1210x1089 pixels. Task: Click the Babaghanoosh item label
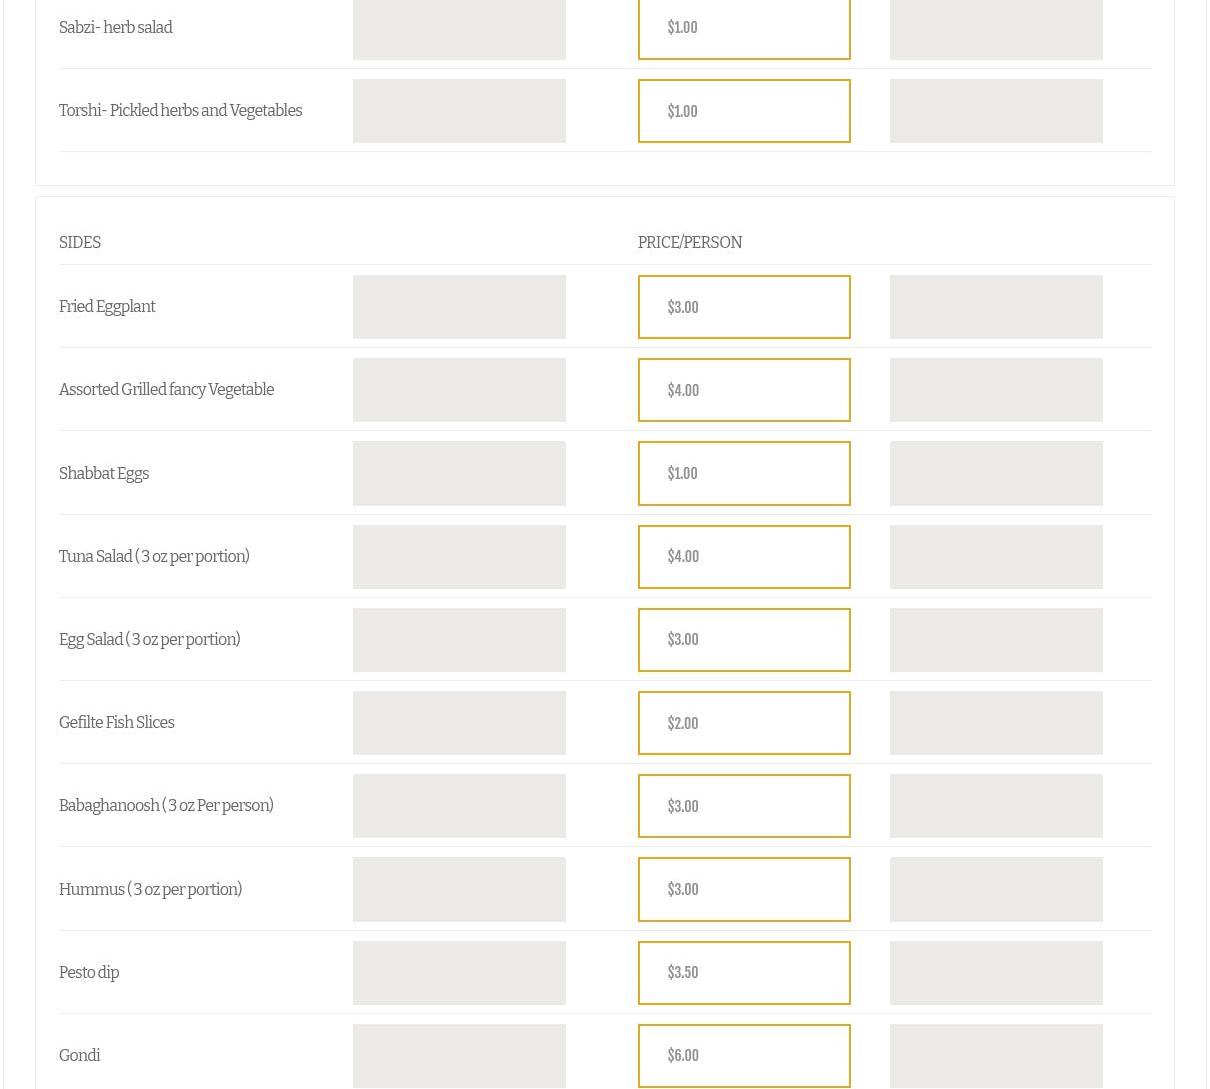click(x=166, y=806)
